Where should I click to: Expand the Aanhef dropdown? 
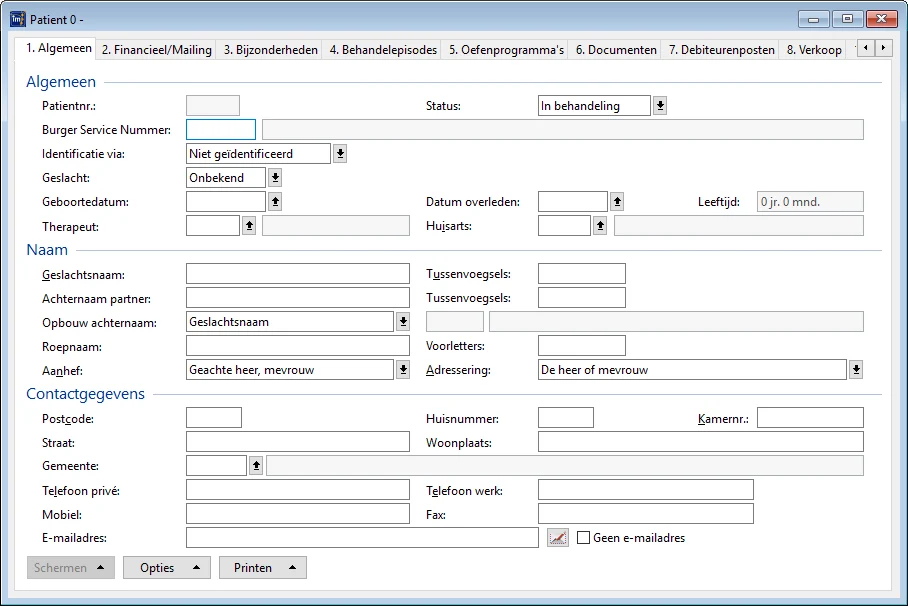click(x=403, y=370)
